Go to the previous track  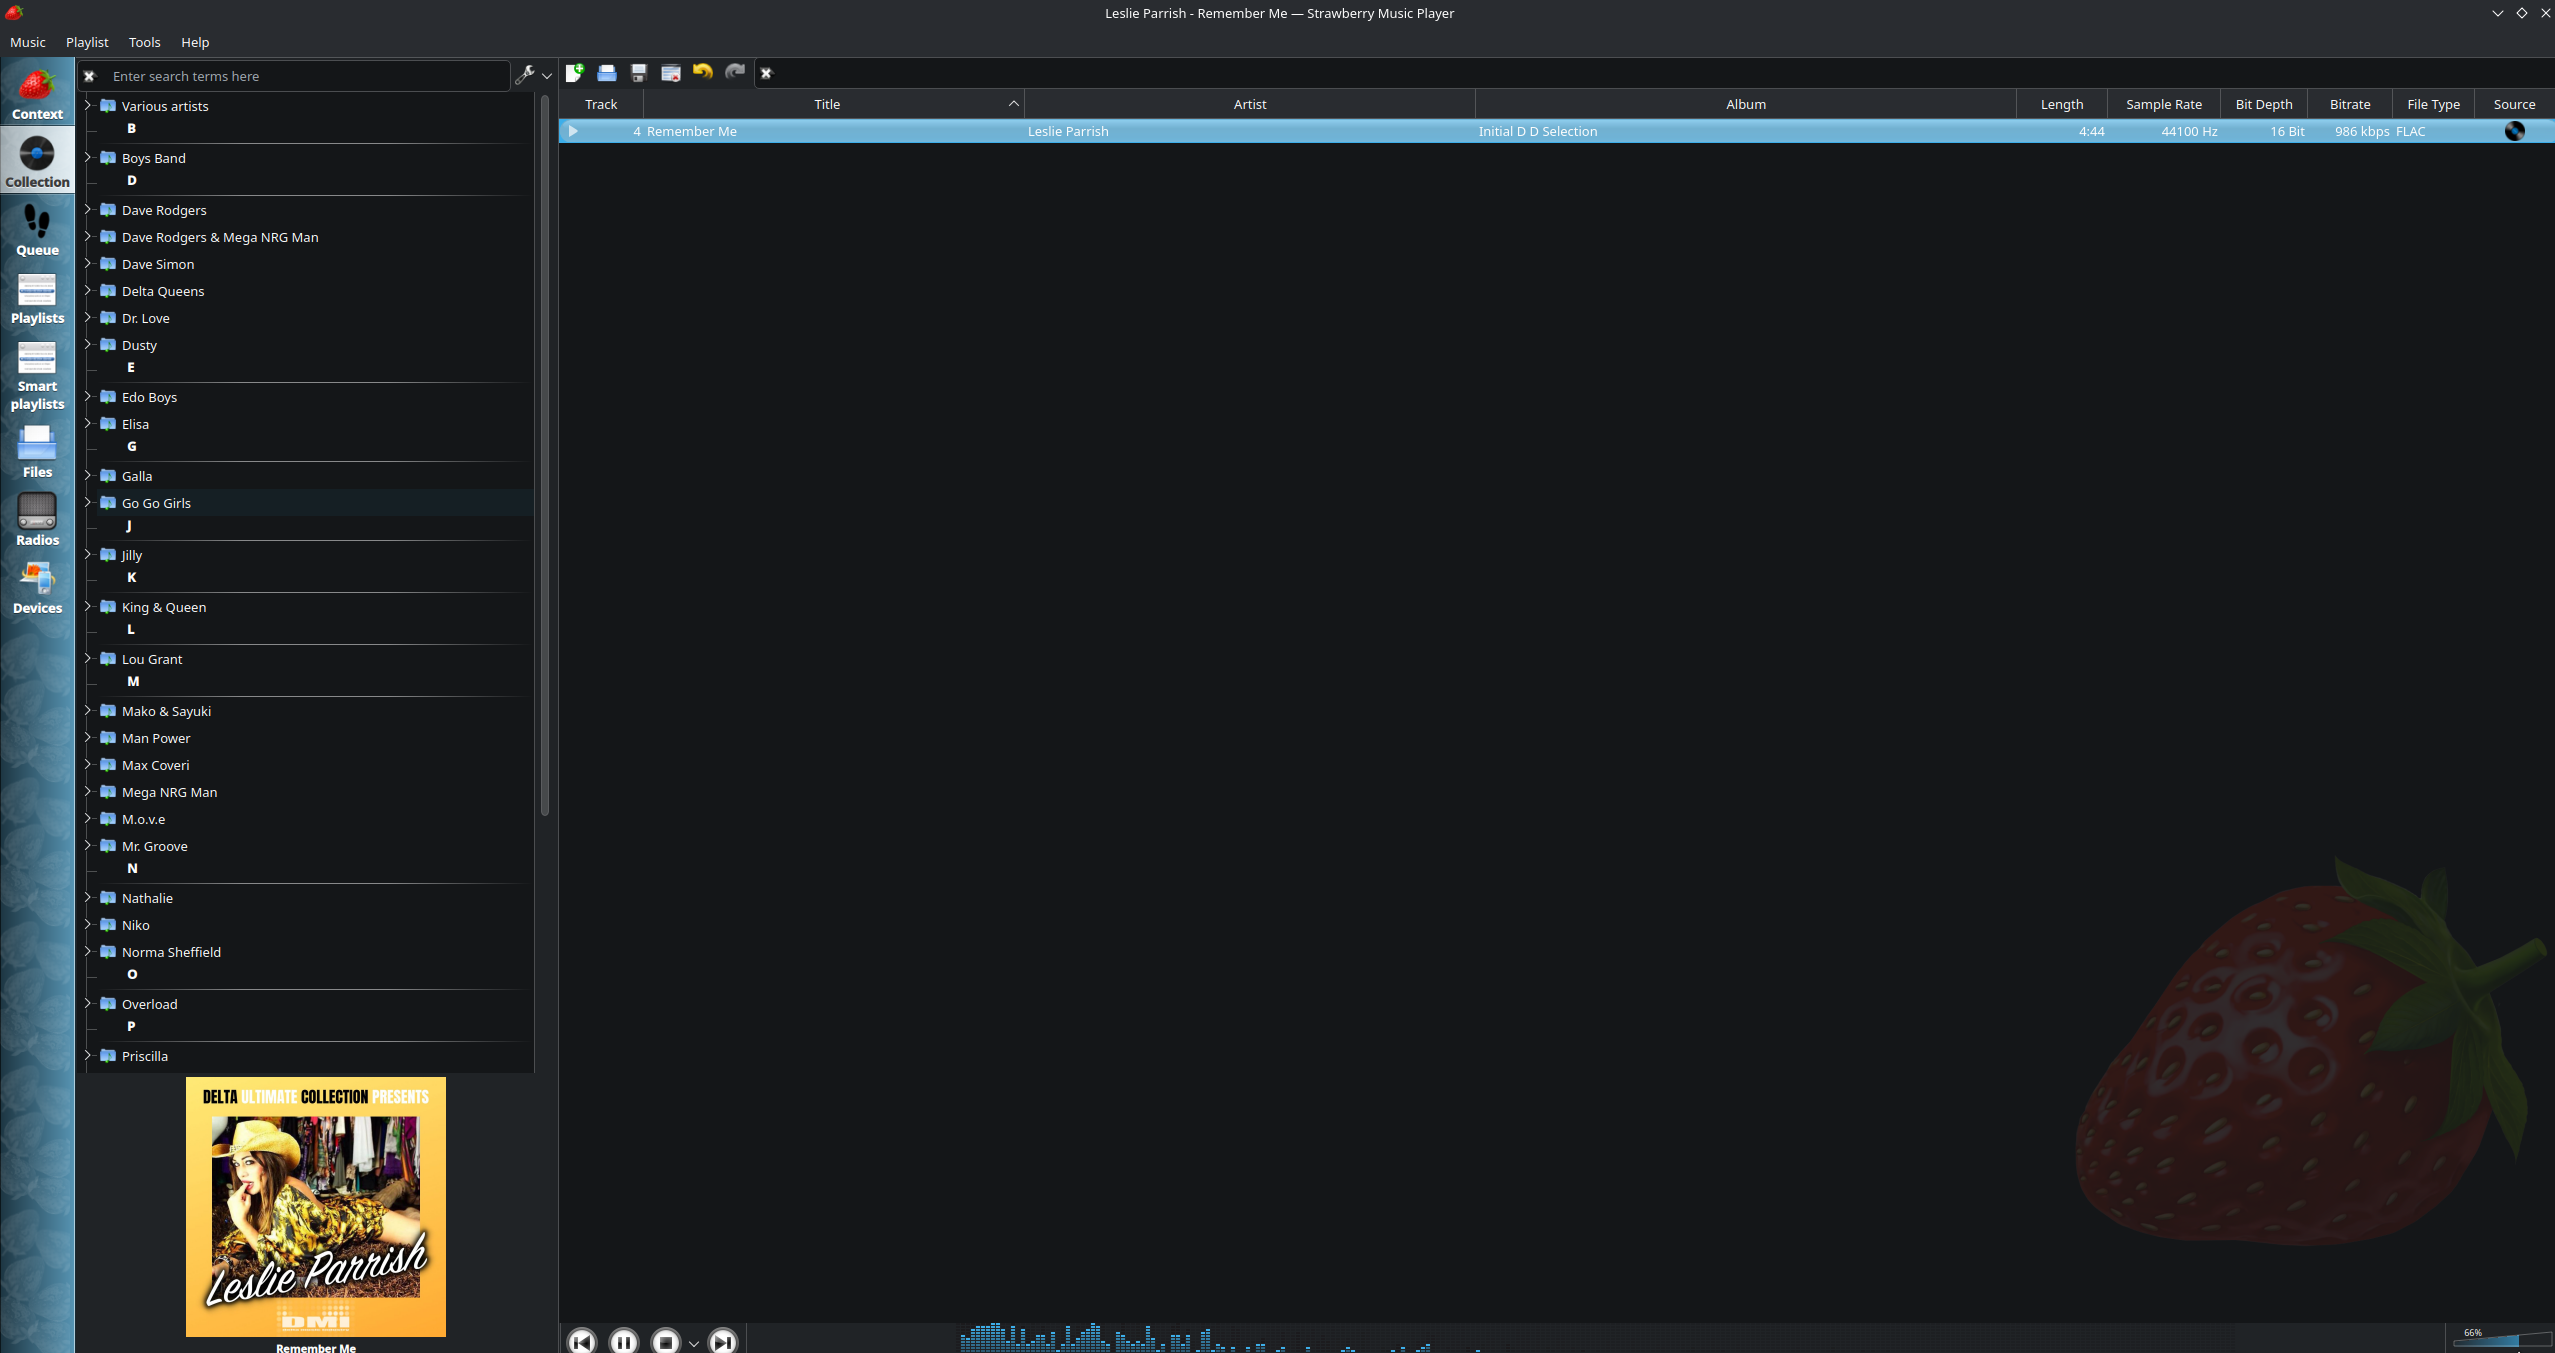[582, 1341]
